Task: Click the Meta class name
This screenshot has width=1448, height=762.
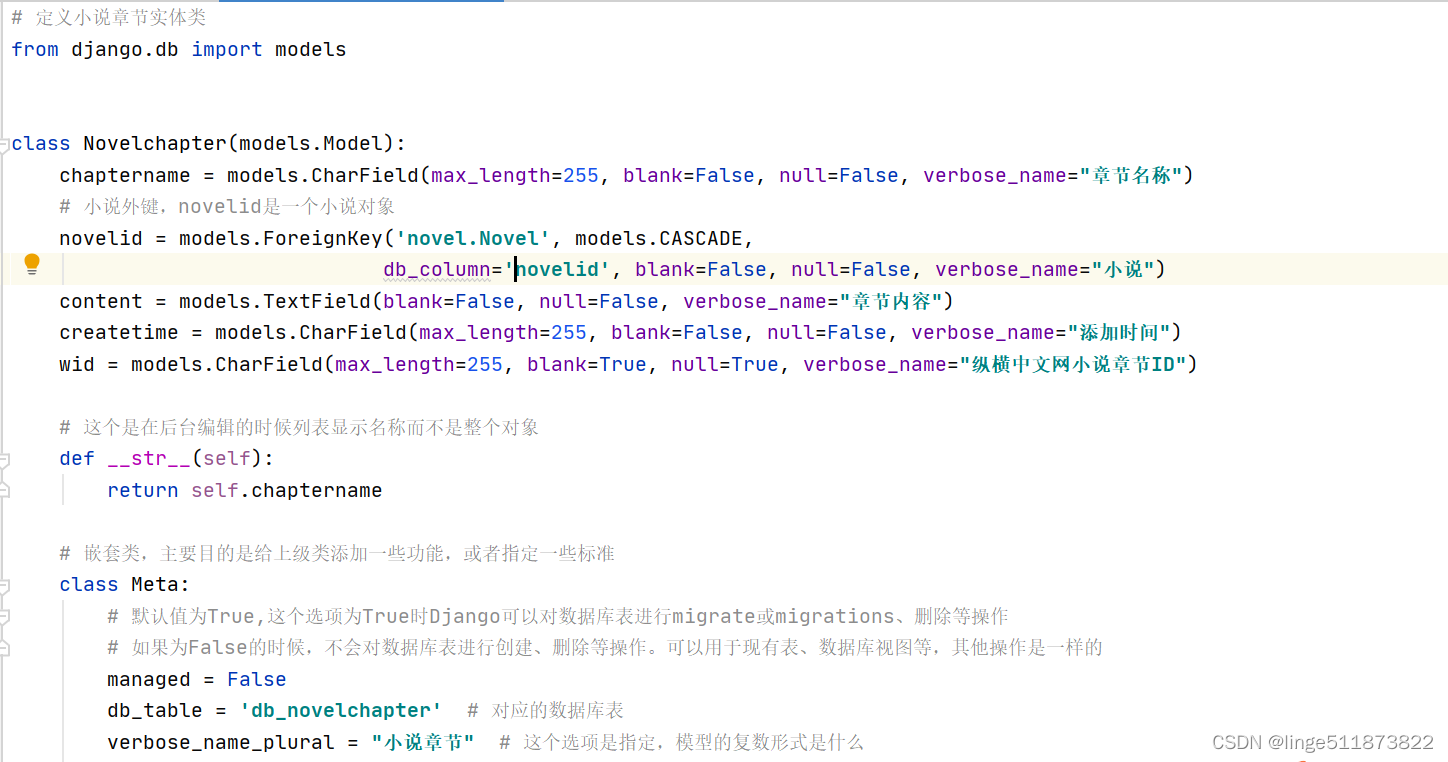Action: pyautogui.click(x=155, y=584)
